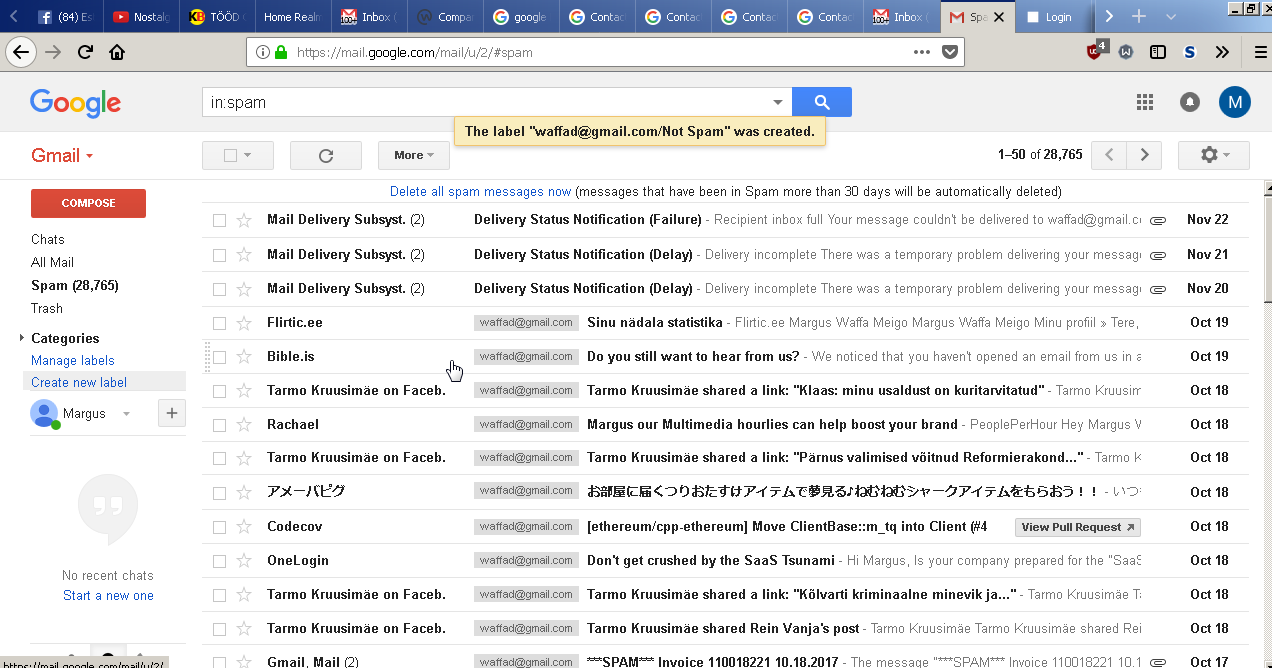Click browser home button
The height and width of the screenshot is (668, 1272).
coord(117,52)
